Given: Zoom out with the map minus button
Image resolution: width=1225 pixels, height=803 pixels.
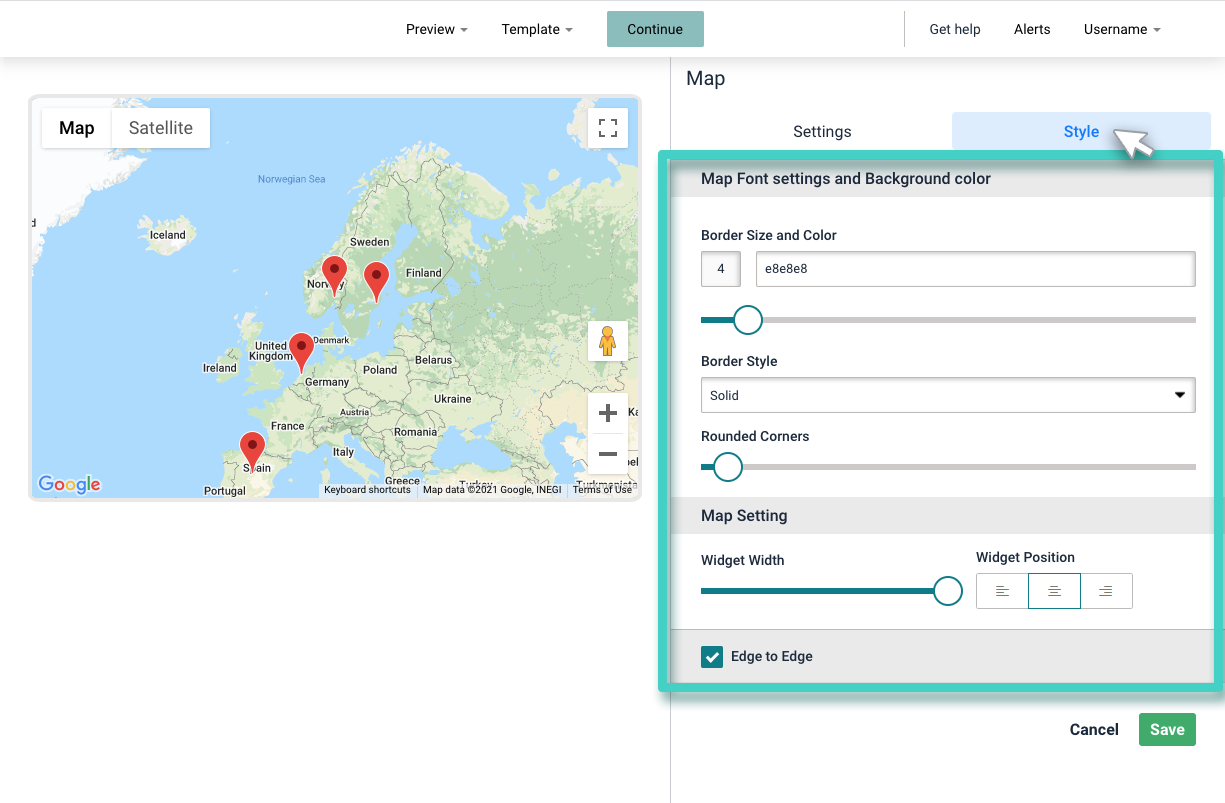Looking at the screenshot, I should 608,454.
